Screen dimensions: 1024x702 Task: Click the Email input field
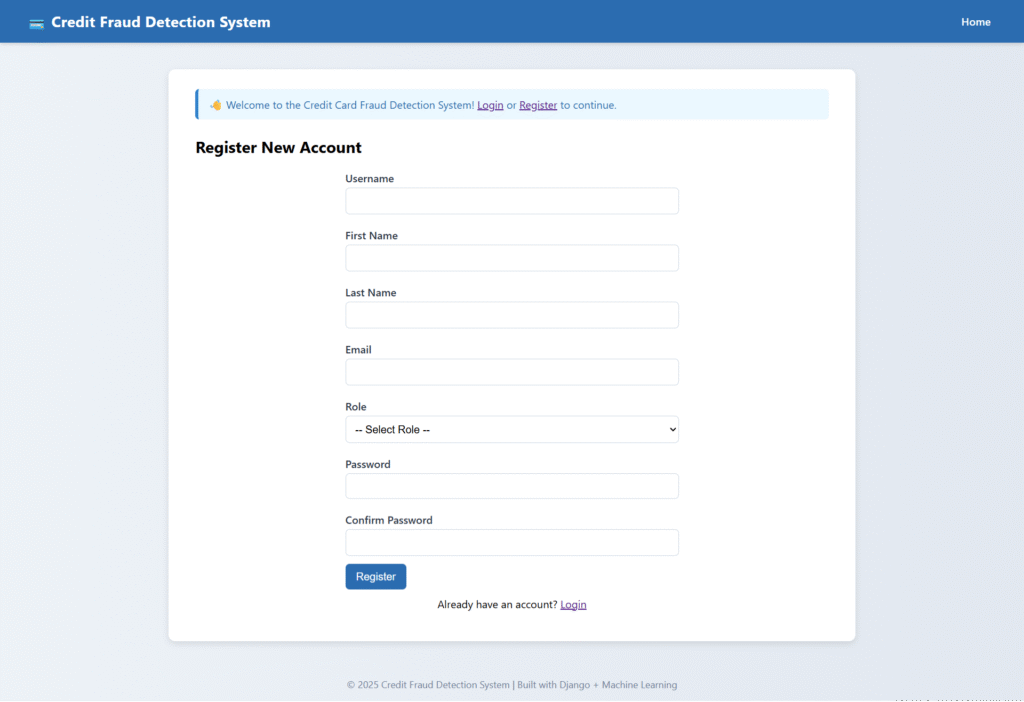point(511,371)
